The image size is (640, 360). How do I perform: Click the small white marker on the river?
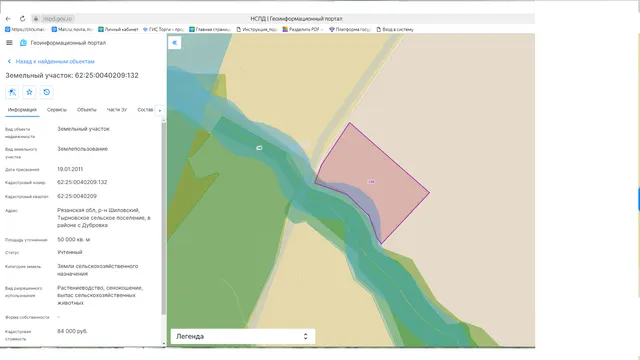259,148
